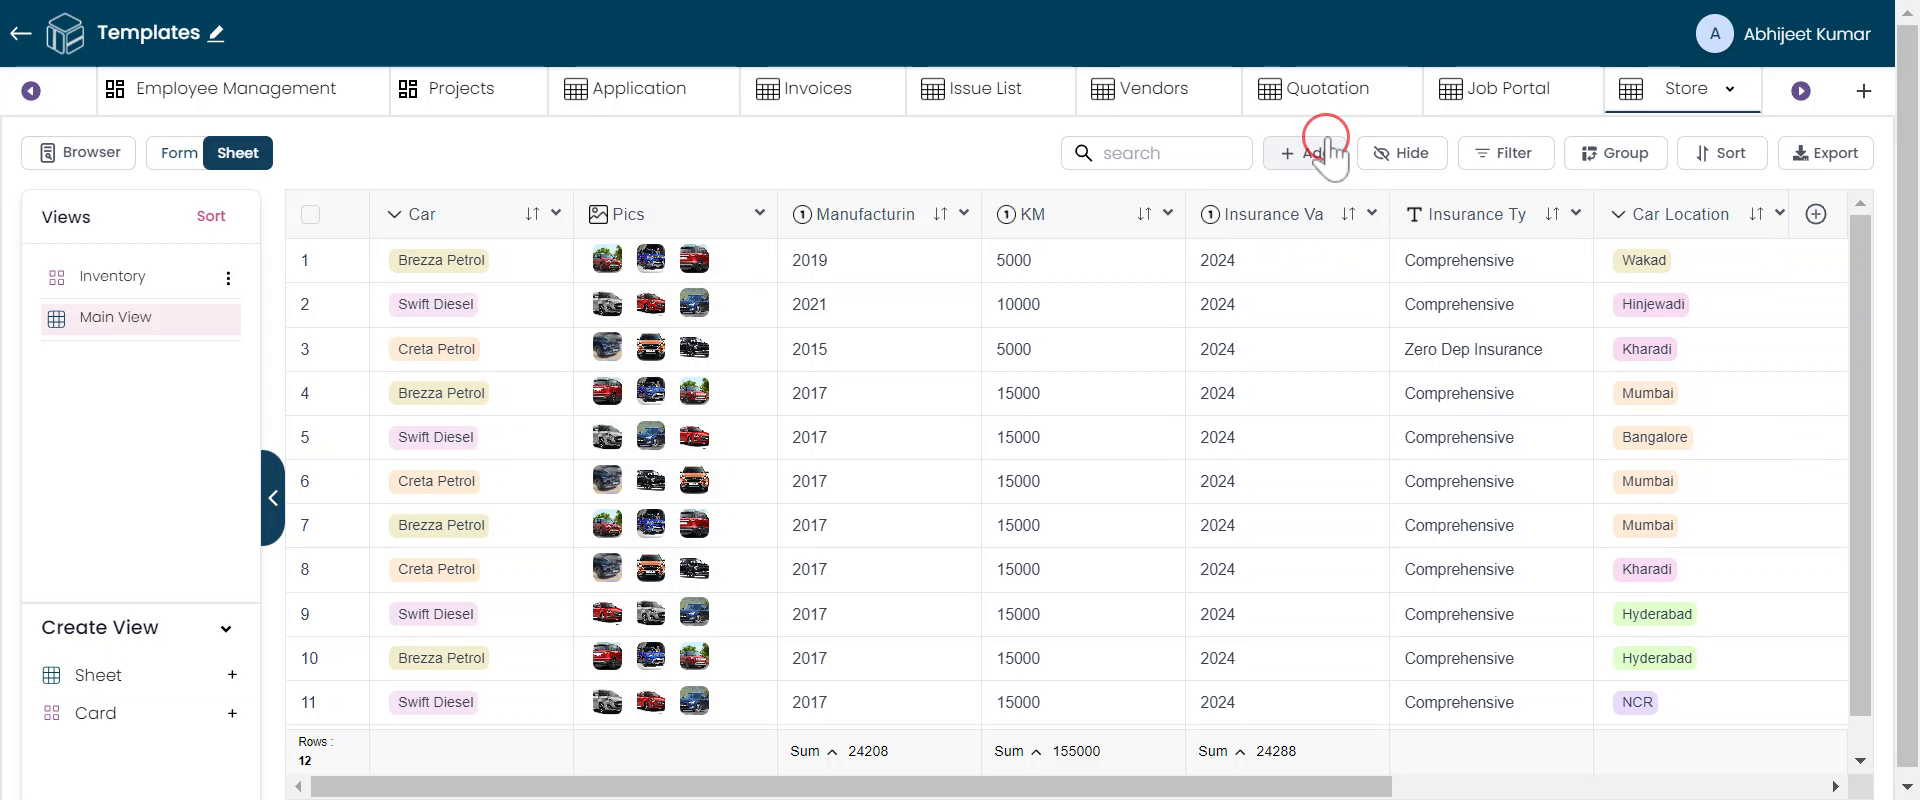Collapse the Create View section
Viewport: 1920px width, 800px height.
(226, 629)
